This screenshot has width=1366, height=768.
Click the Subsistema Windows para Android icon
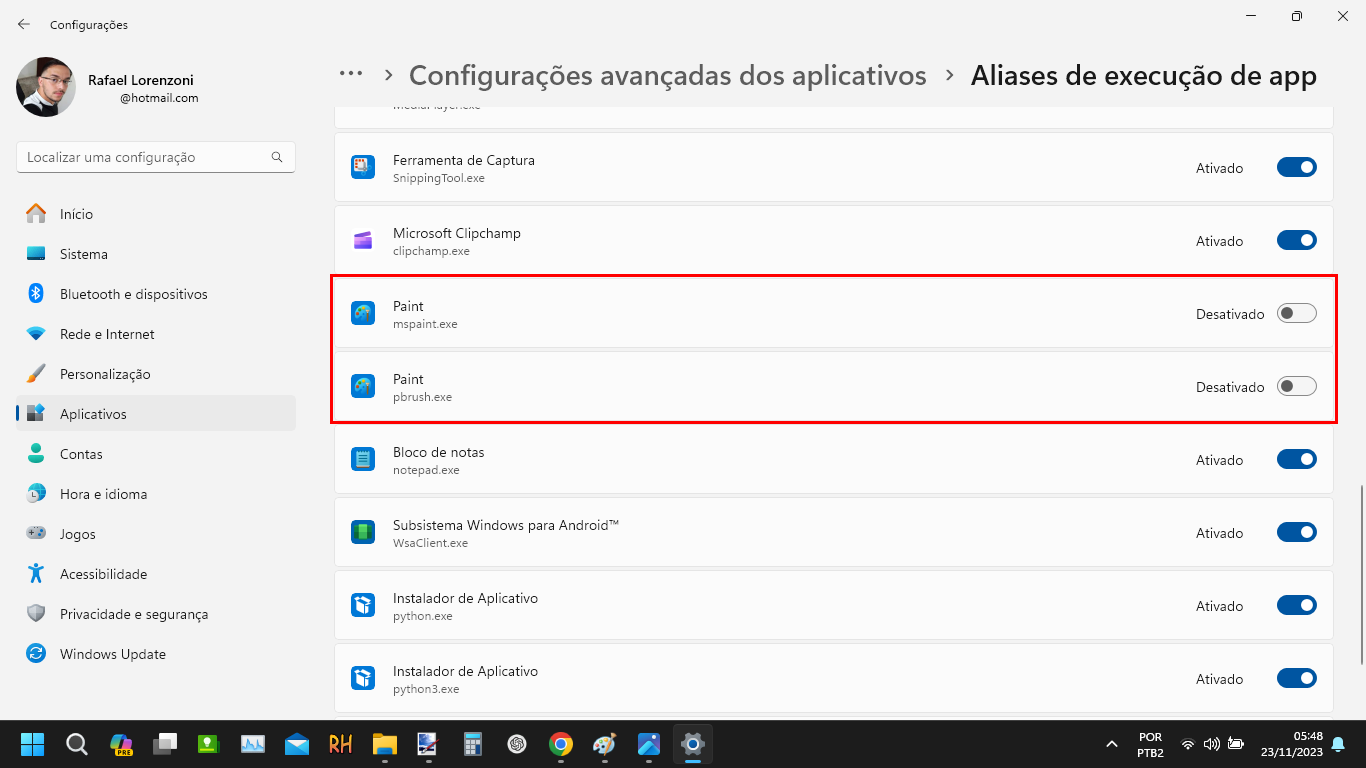click(x=363, y=533)
